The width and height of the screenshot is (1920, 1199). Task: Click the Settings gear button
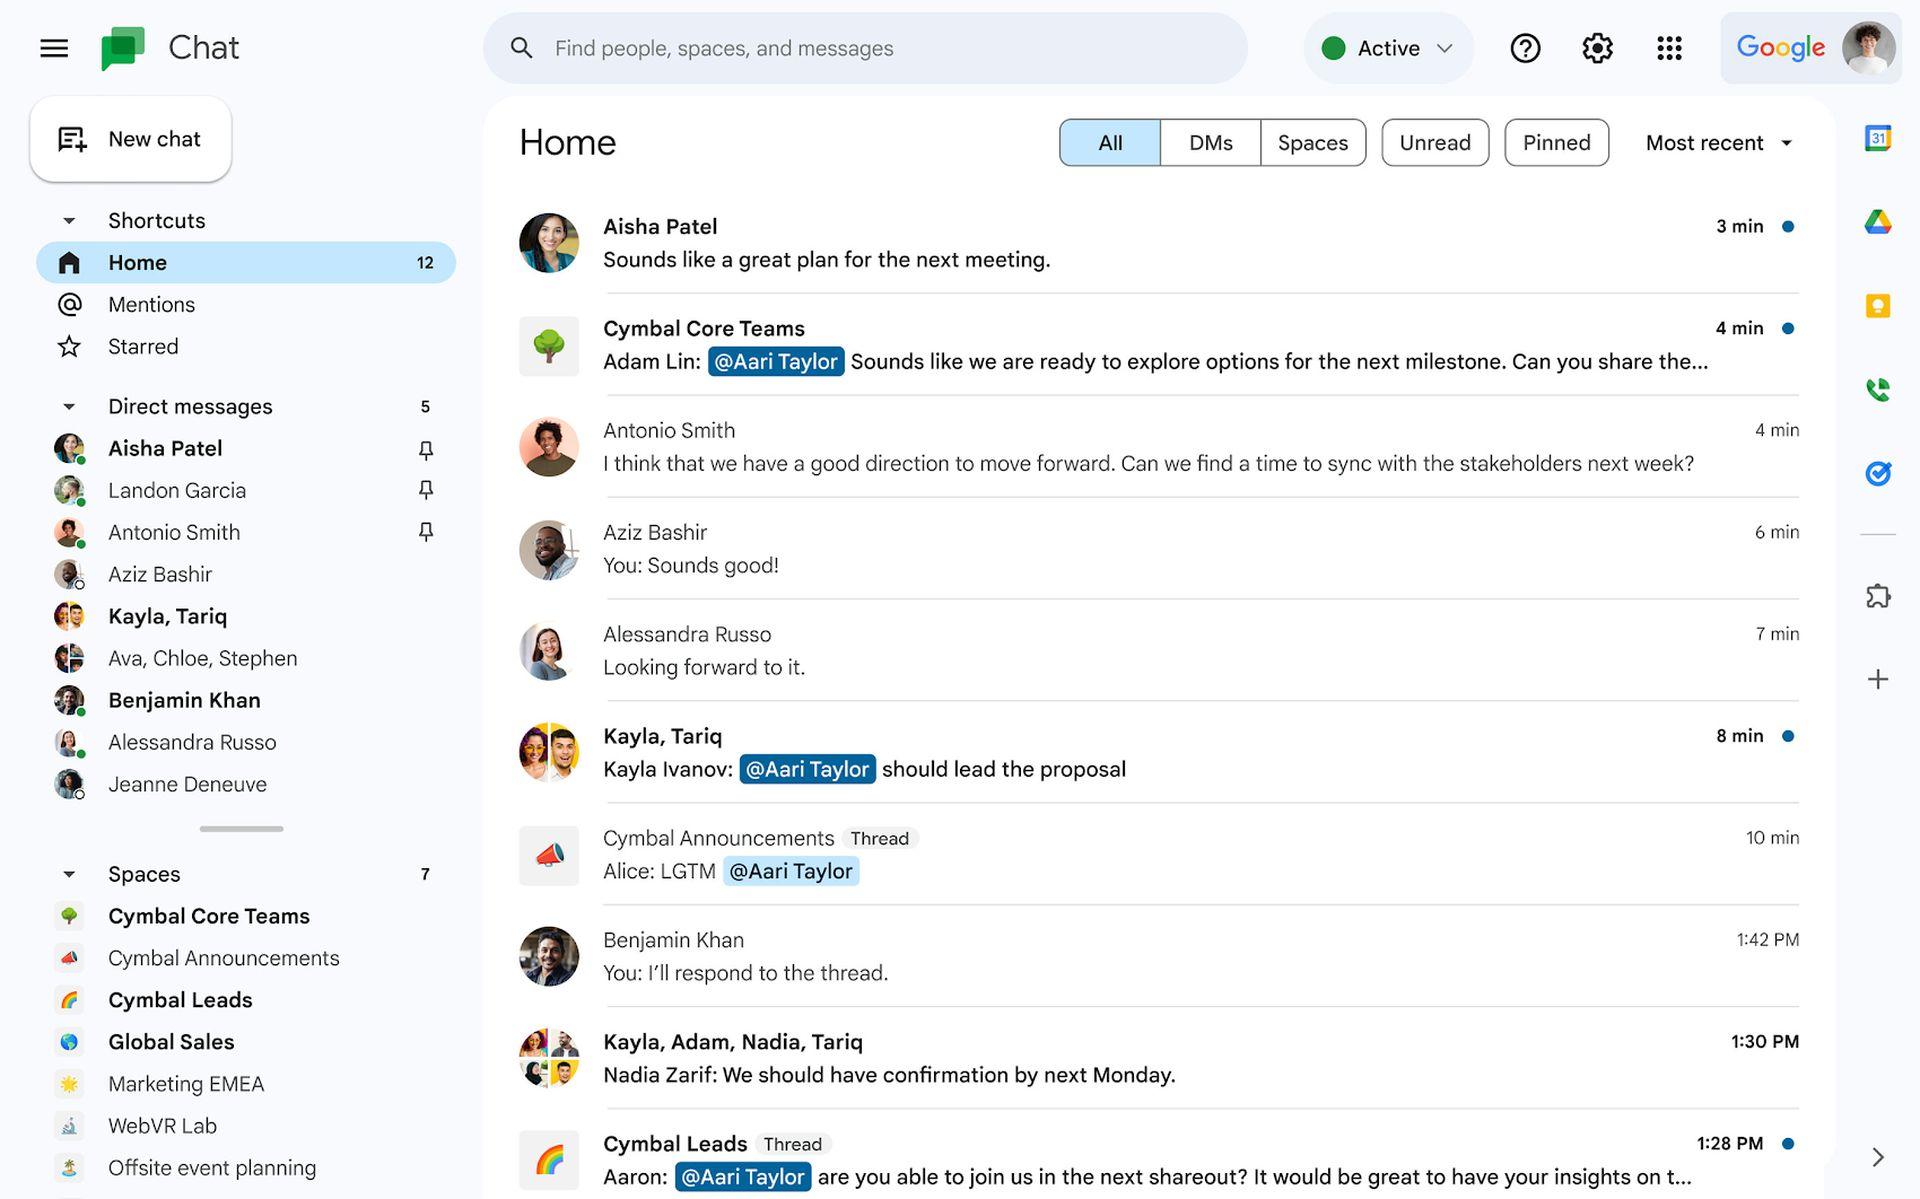(1597, 46)
